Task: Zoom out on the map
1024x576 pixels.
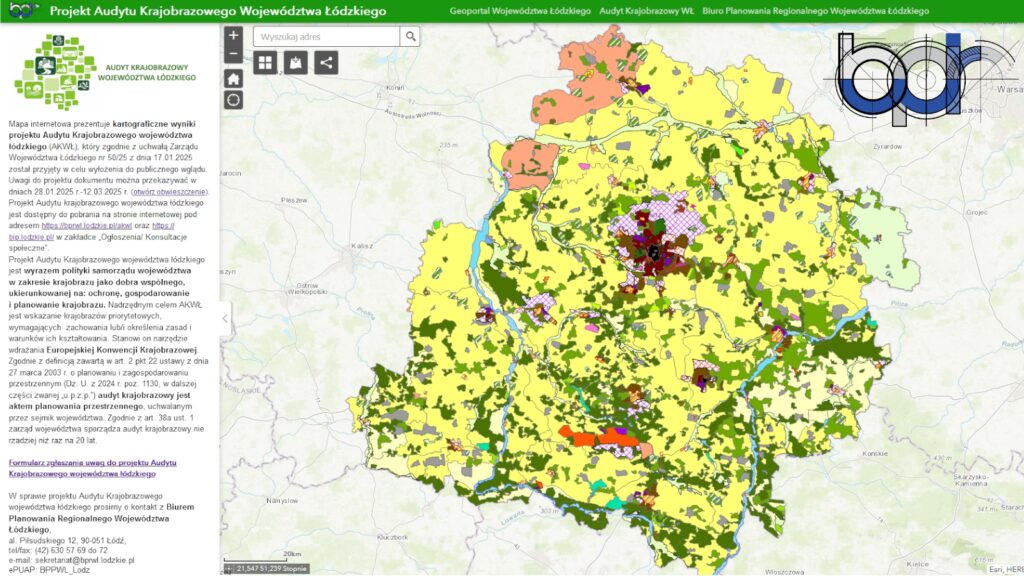Action: [233, 52]
